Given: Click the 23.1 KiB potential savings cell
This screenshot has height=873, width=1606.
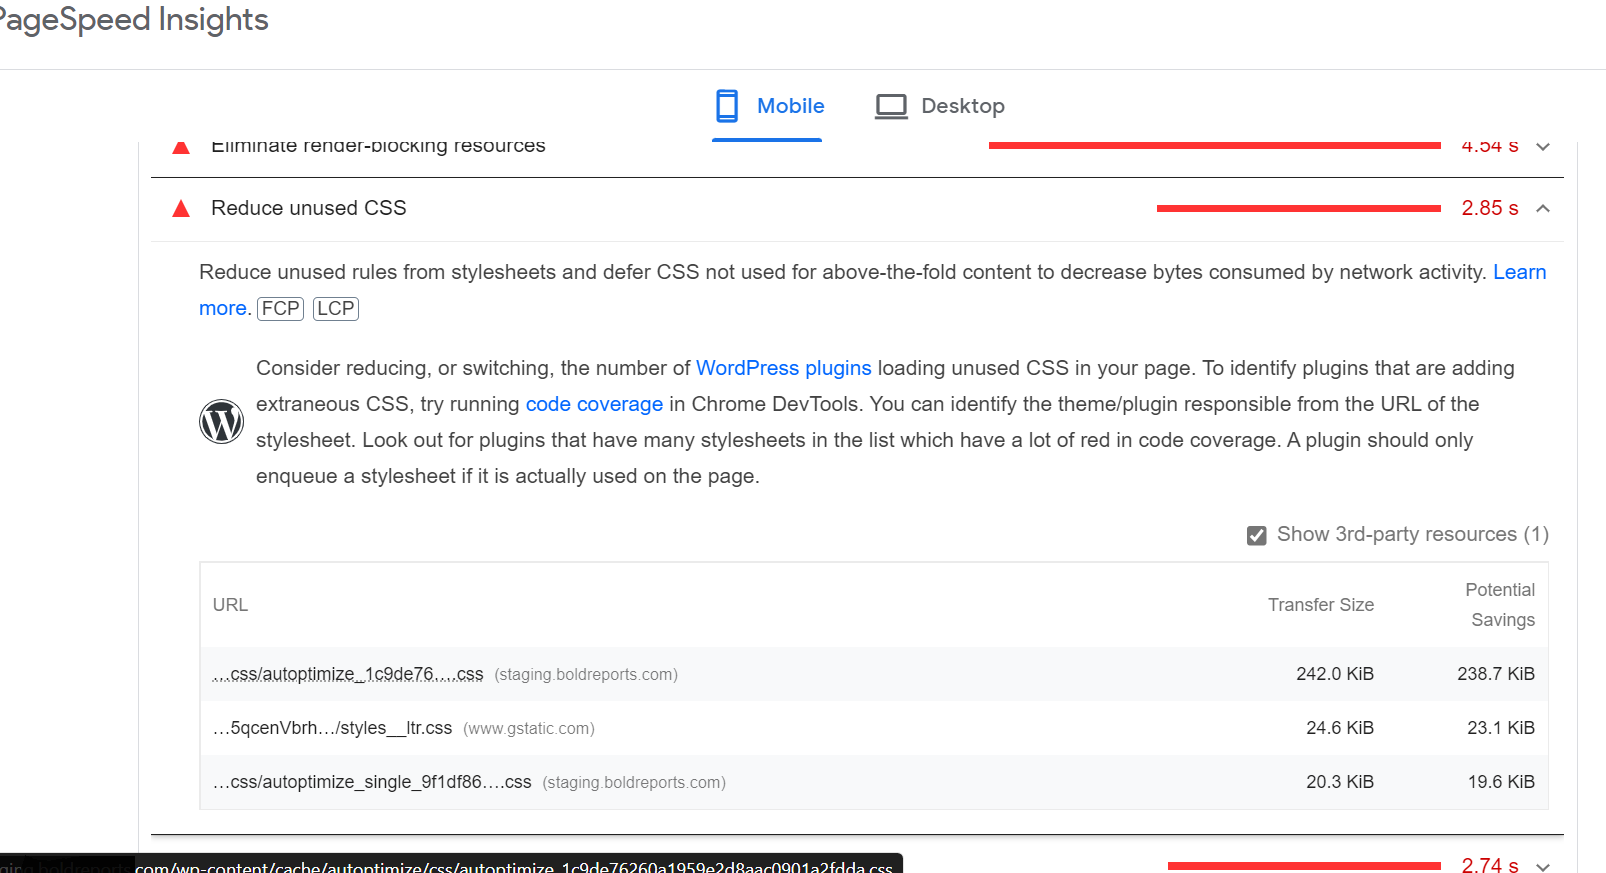Looking at the screenshot, I should (1501, 728).
